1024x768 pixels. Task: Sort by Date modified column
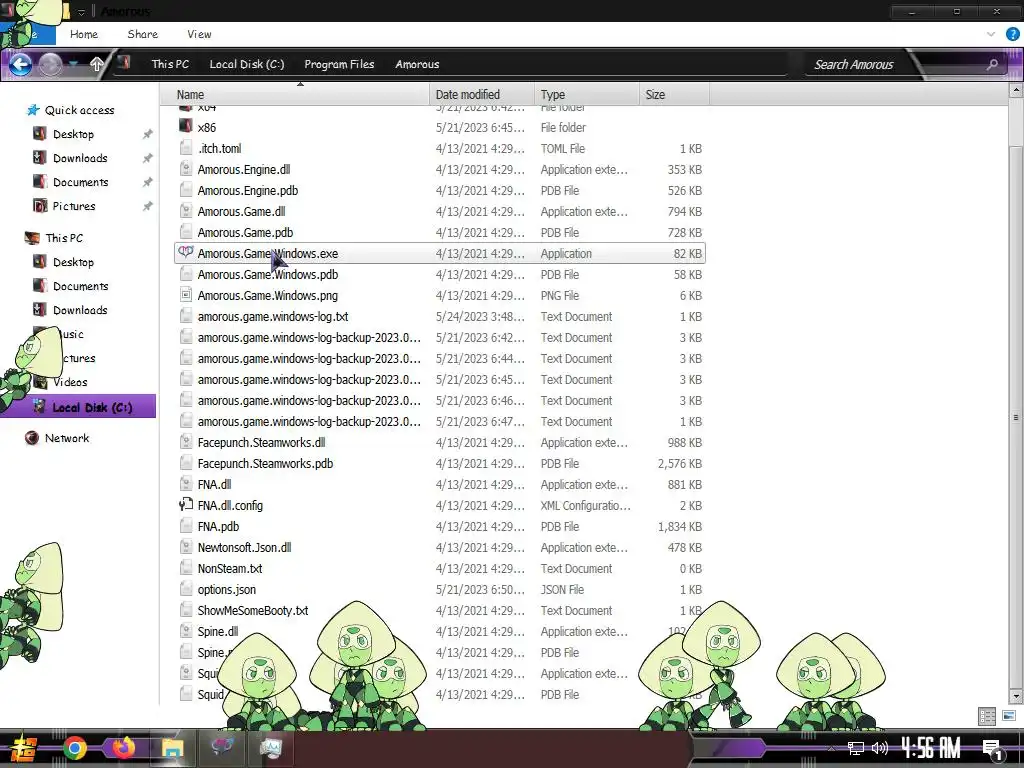tap(482, 95)
